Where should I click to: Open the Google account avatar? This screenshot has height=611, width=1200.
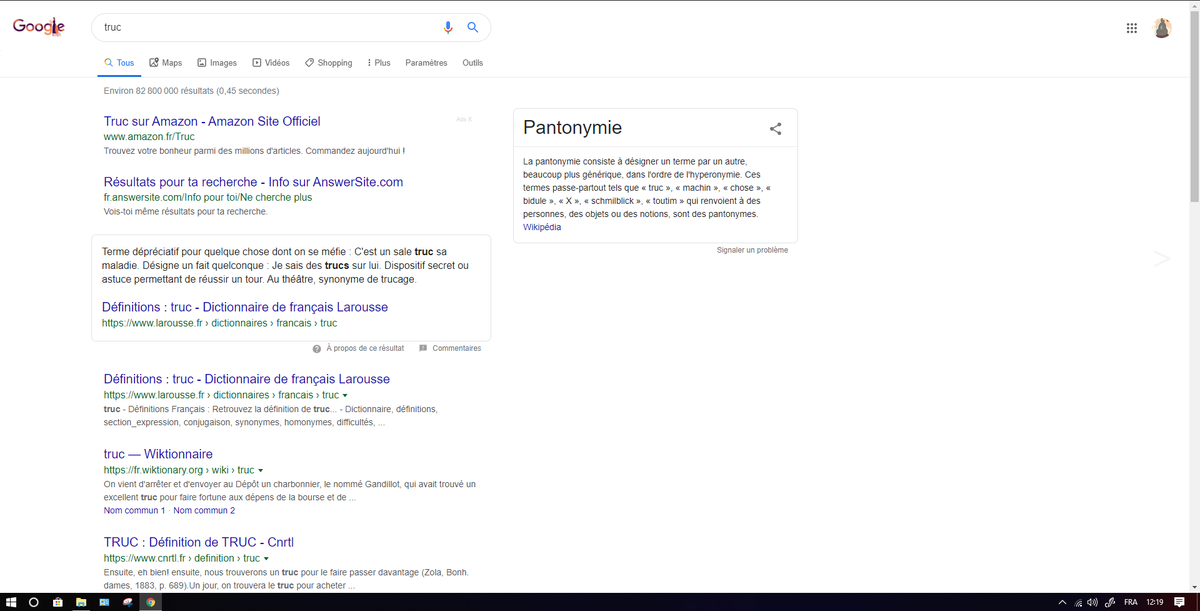pos(1162,28)
